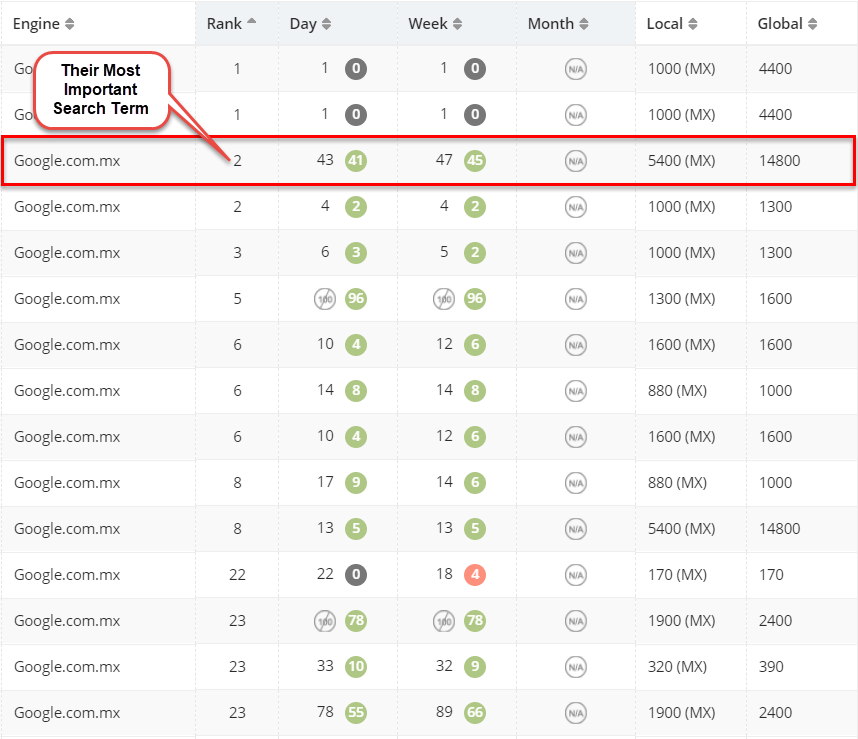Click rank value 5
The width and height of the screenshot is (858, 739).
pos(237,299)
